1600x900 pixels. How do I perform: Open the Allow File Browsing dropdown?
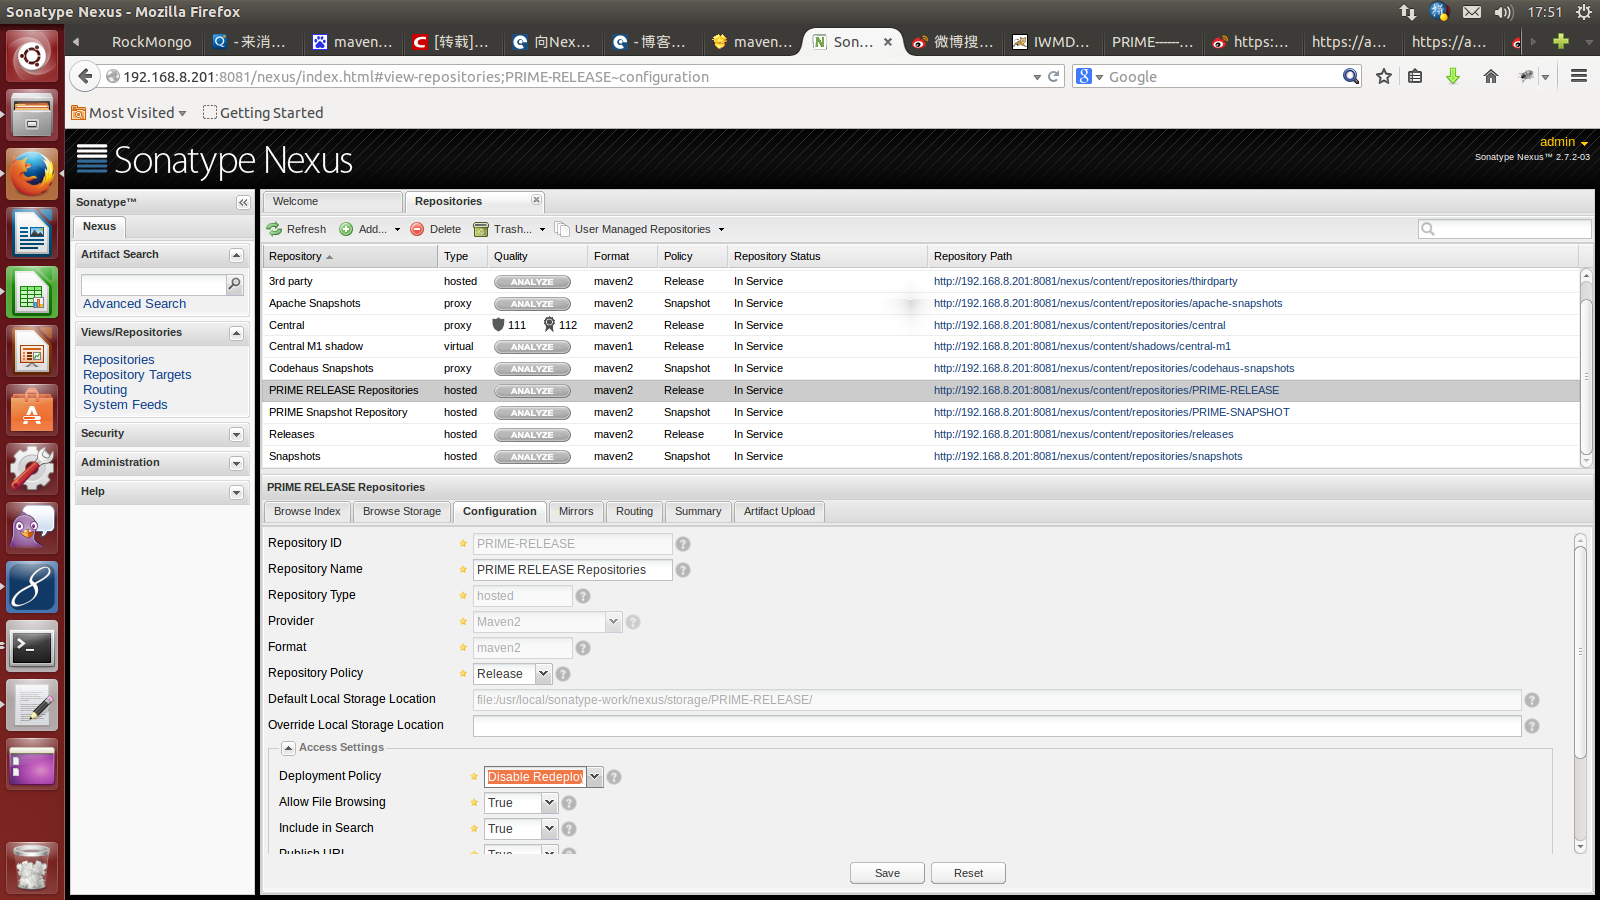tap(549, 803)
